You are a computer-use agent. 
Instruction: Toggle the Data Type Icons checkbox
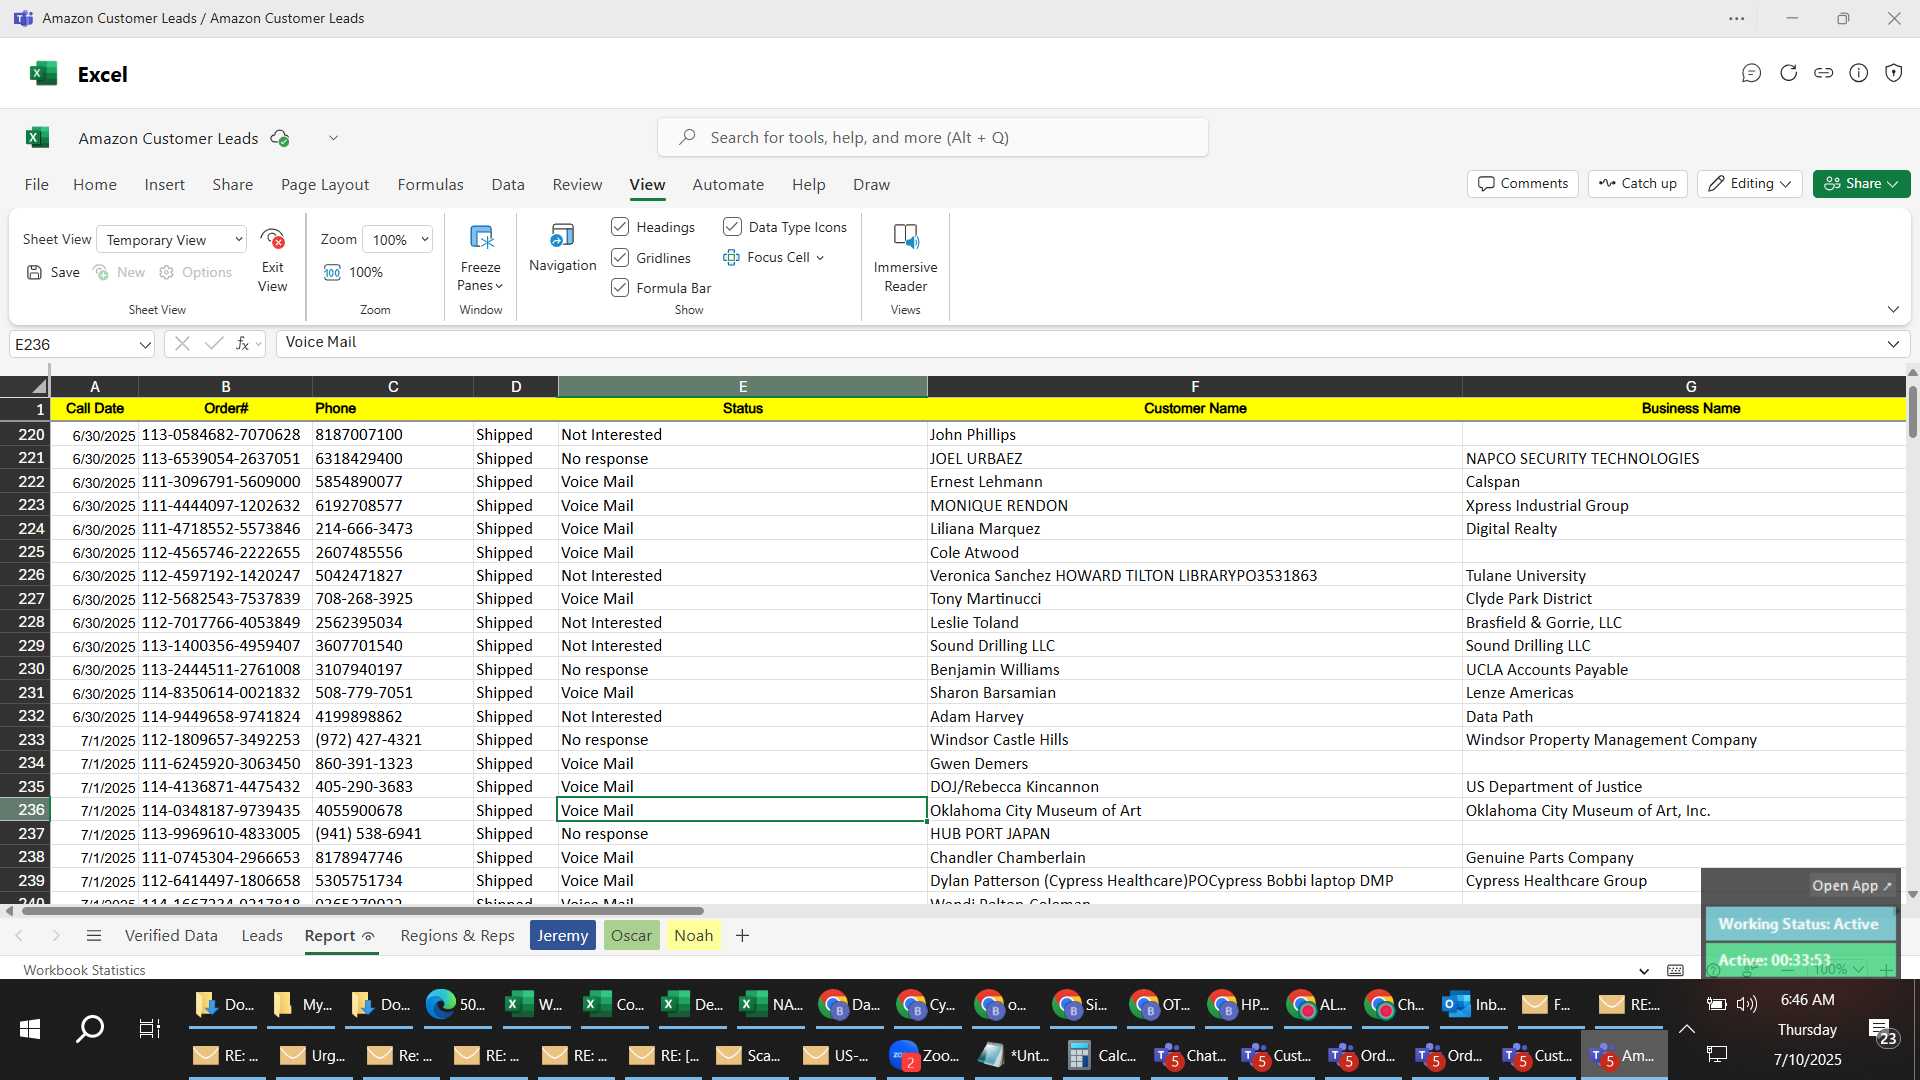click(732, 227)
